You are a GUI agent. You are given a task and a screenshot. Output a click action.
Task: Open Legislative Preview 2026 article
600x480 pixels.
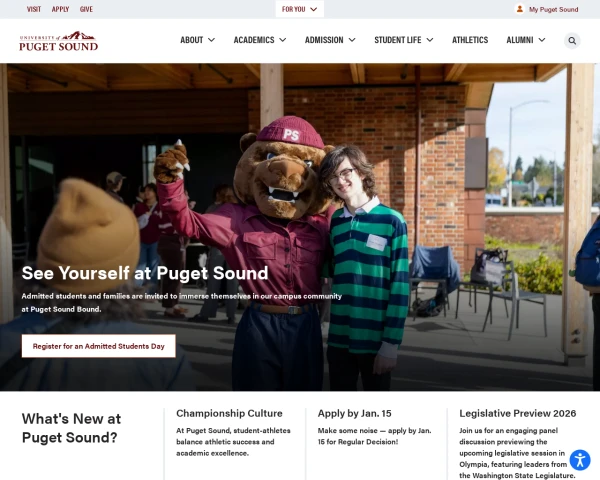[517, 413]
